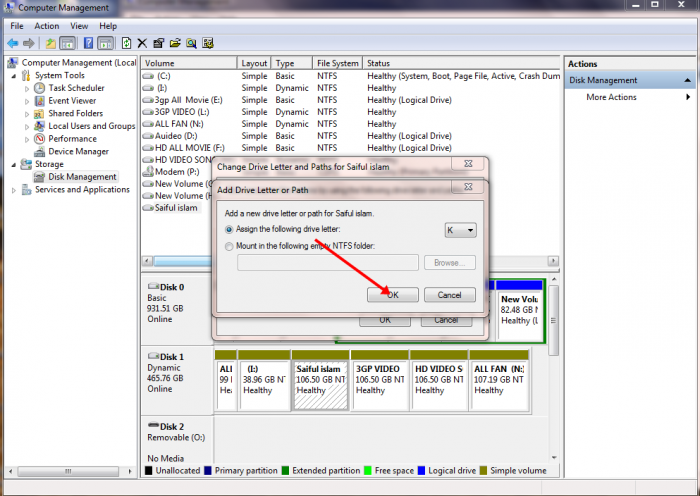Collapse the Storage tree node
Screen dimensions: 700x496
(14, 165)
